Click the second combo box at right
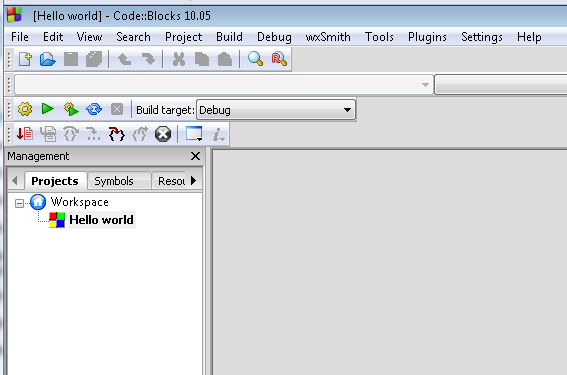The height and width of the screenshot is (375, 567). click(500, 85)
